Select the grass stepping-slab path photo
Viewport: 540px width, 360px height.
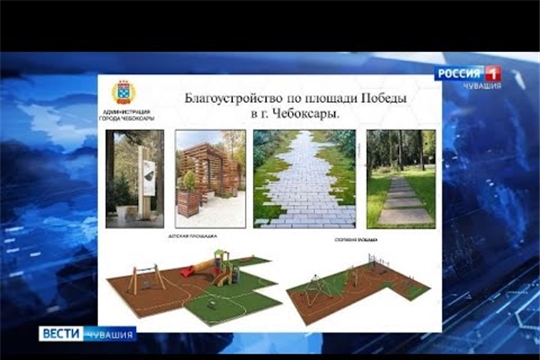(401, 179)
